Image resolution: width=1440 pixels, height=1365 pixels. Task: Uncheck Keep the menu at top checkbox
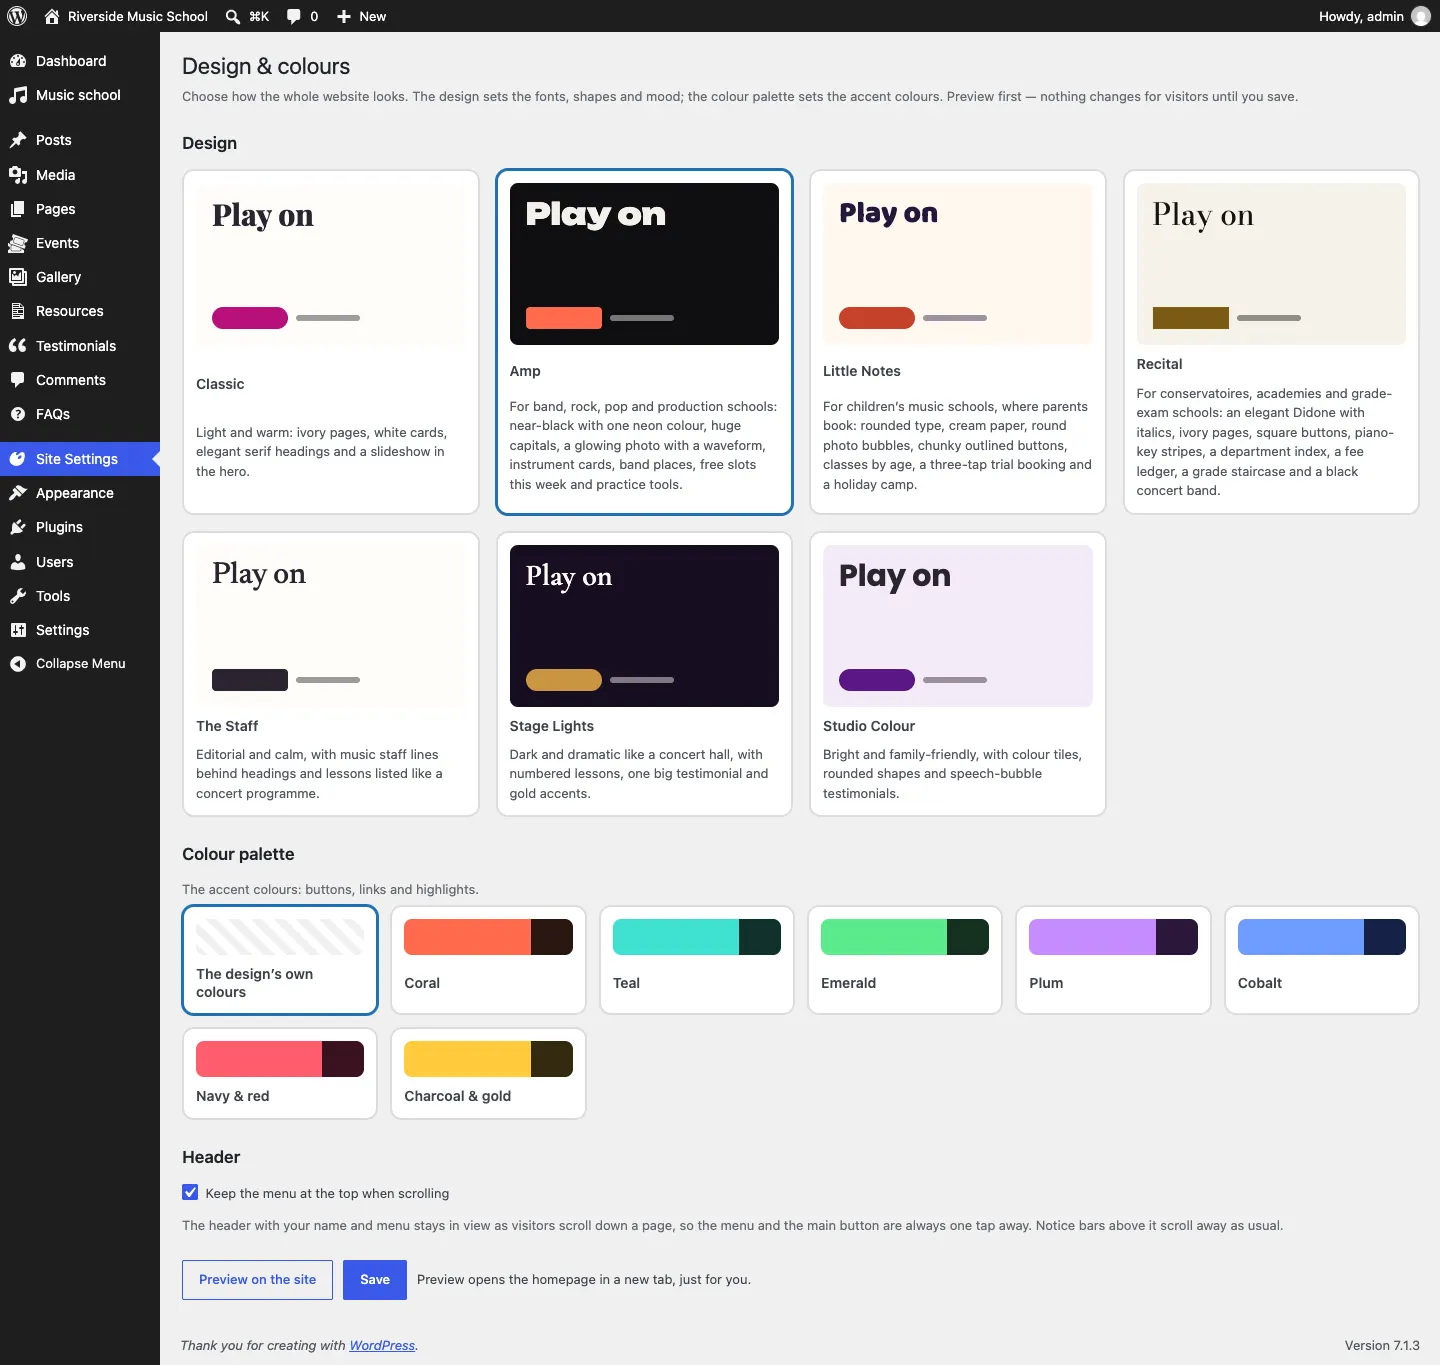[190, 1192]
